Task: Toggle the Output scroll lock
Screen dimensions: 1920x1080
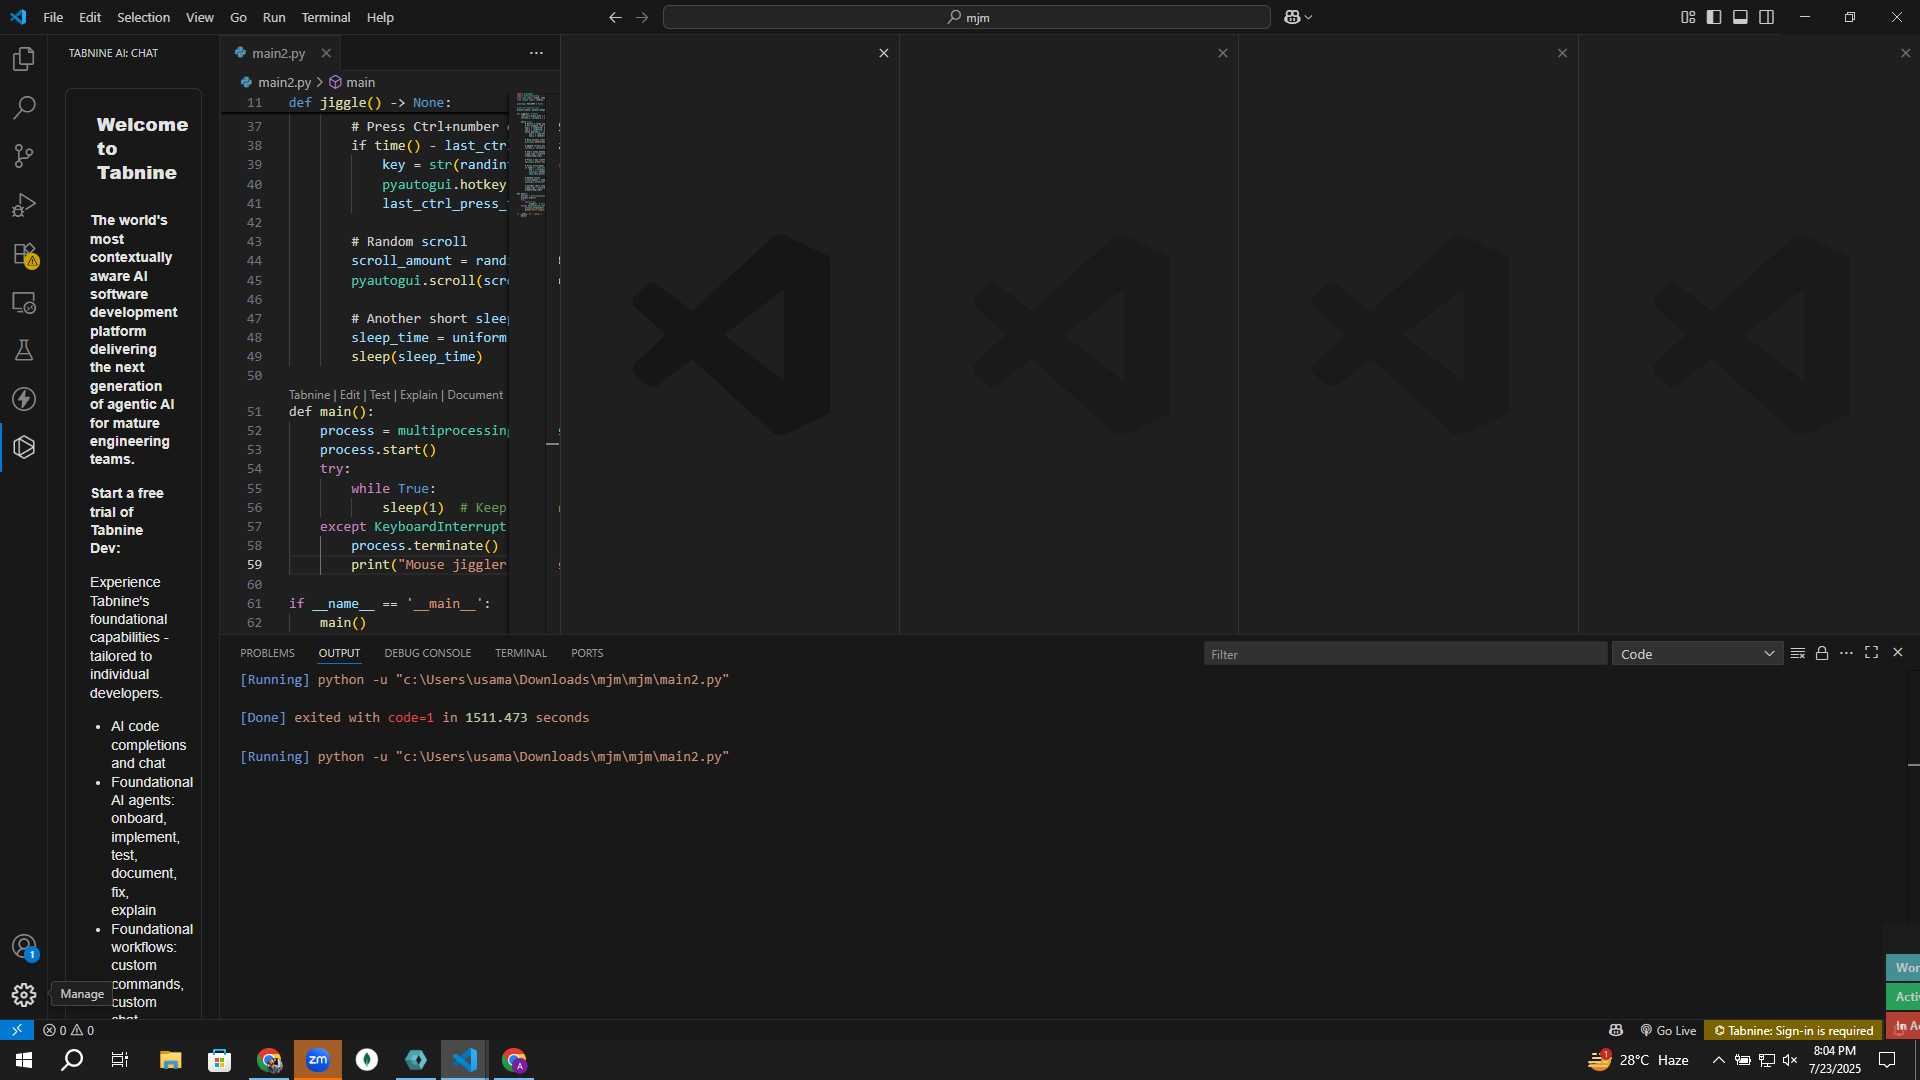Action: coord(1822,653)
